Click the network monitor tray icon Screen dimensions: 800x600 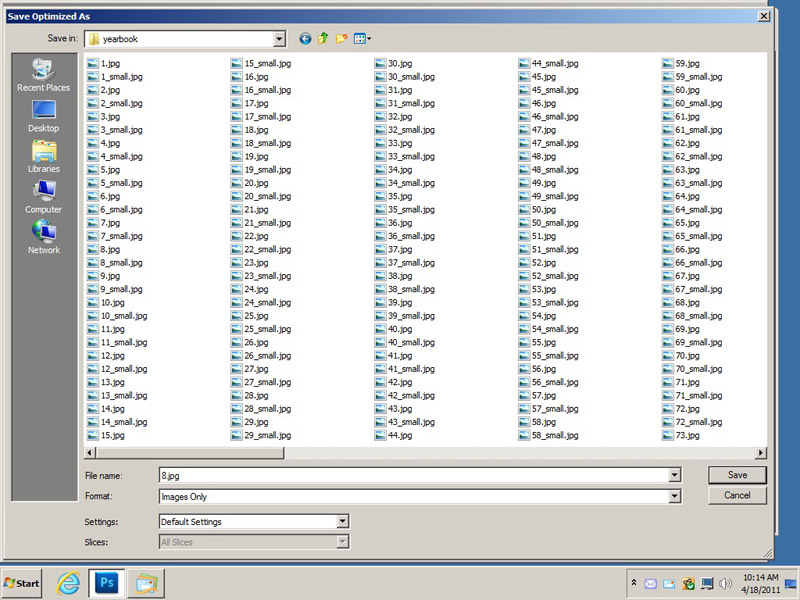707,583
